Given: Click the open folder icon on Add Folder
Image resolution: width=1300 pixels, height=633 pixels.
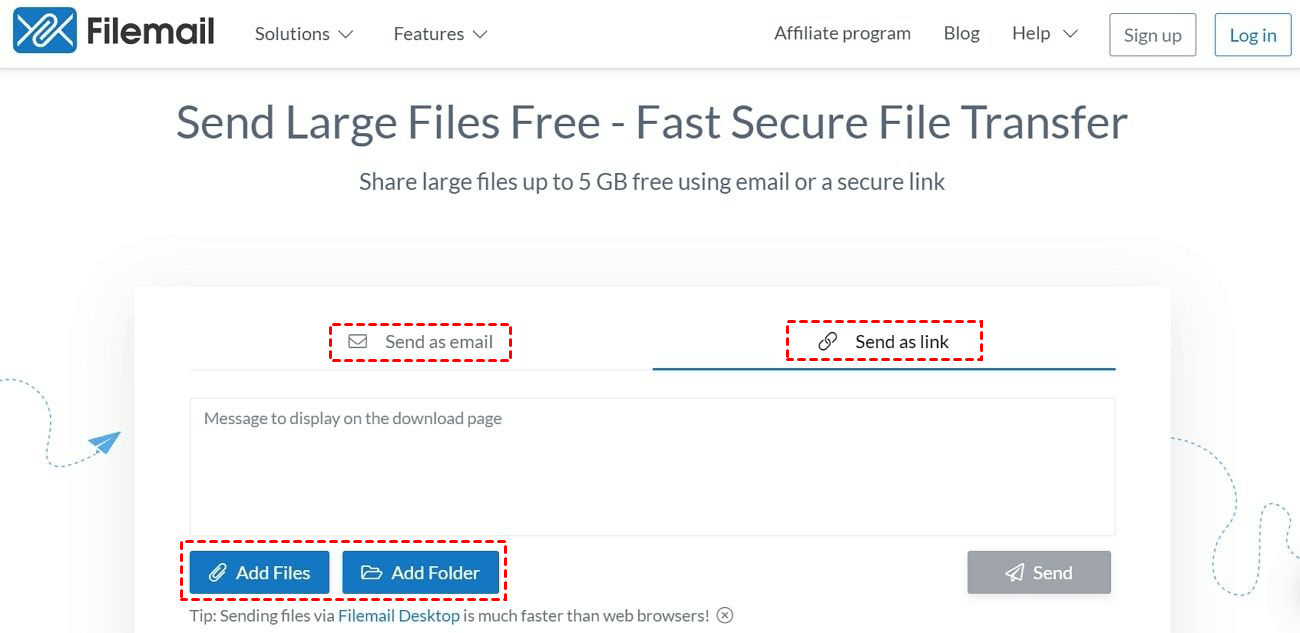Looking at the screenshot, I should [372, 573].
